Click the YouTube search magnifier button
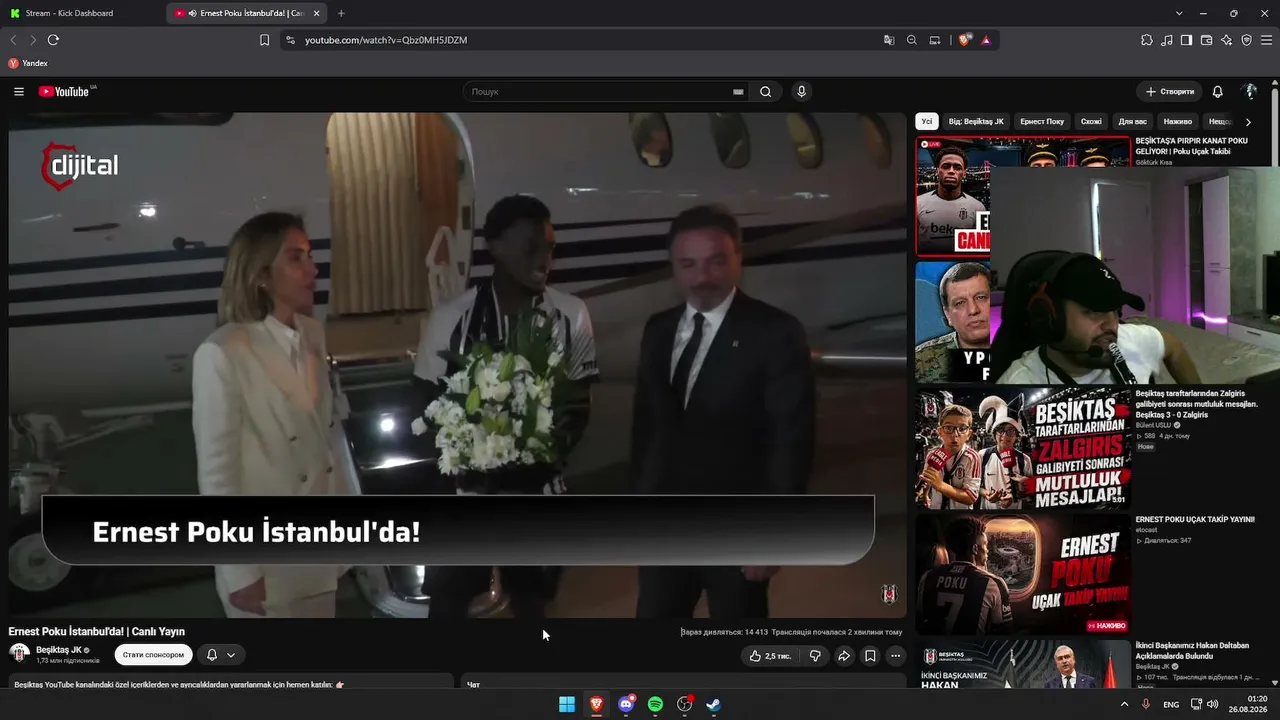1280x720 pixels. coord(766,92)
